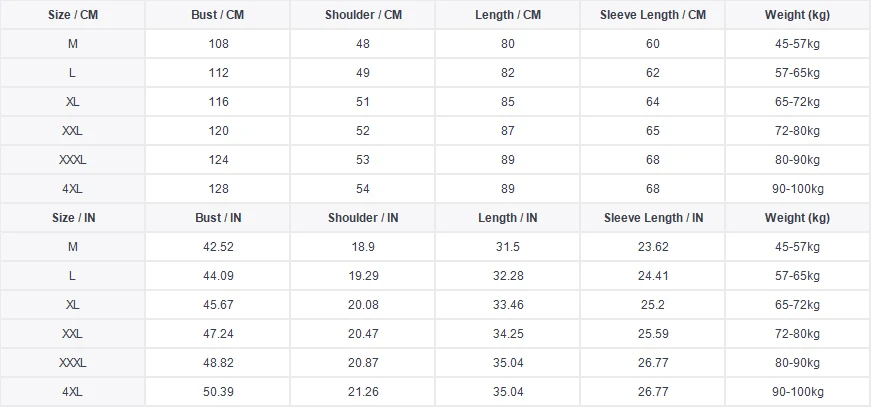
Task: Select the 4XL size in CM table
Action: click(x=72, y=189)
